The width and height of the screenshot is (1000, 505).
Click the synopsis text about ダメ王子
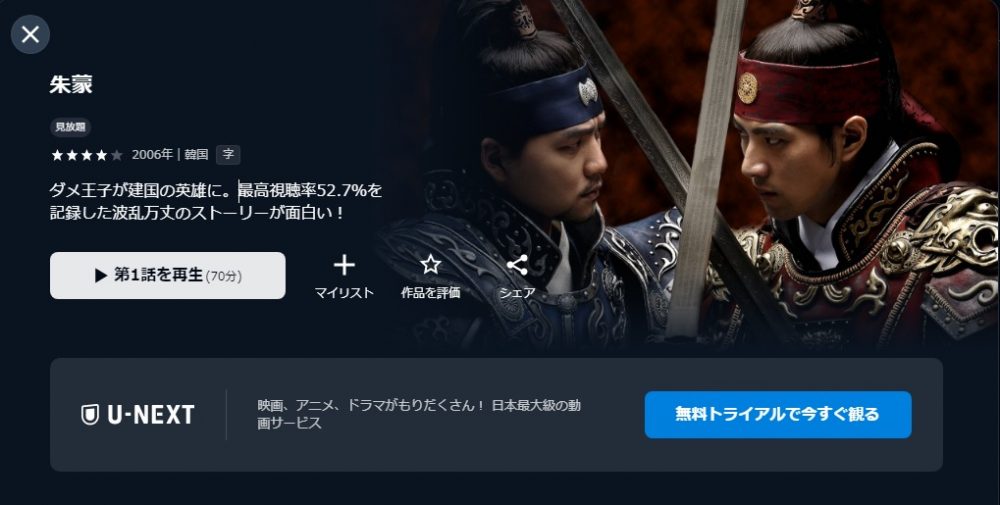coord(216,201)
